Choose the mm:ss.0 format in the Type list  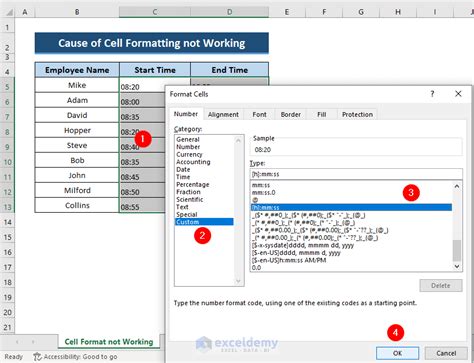(351, 192)
